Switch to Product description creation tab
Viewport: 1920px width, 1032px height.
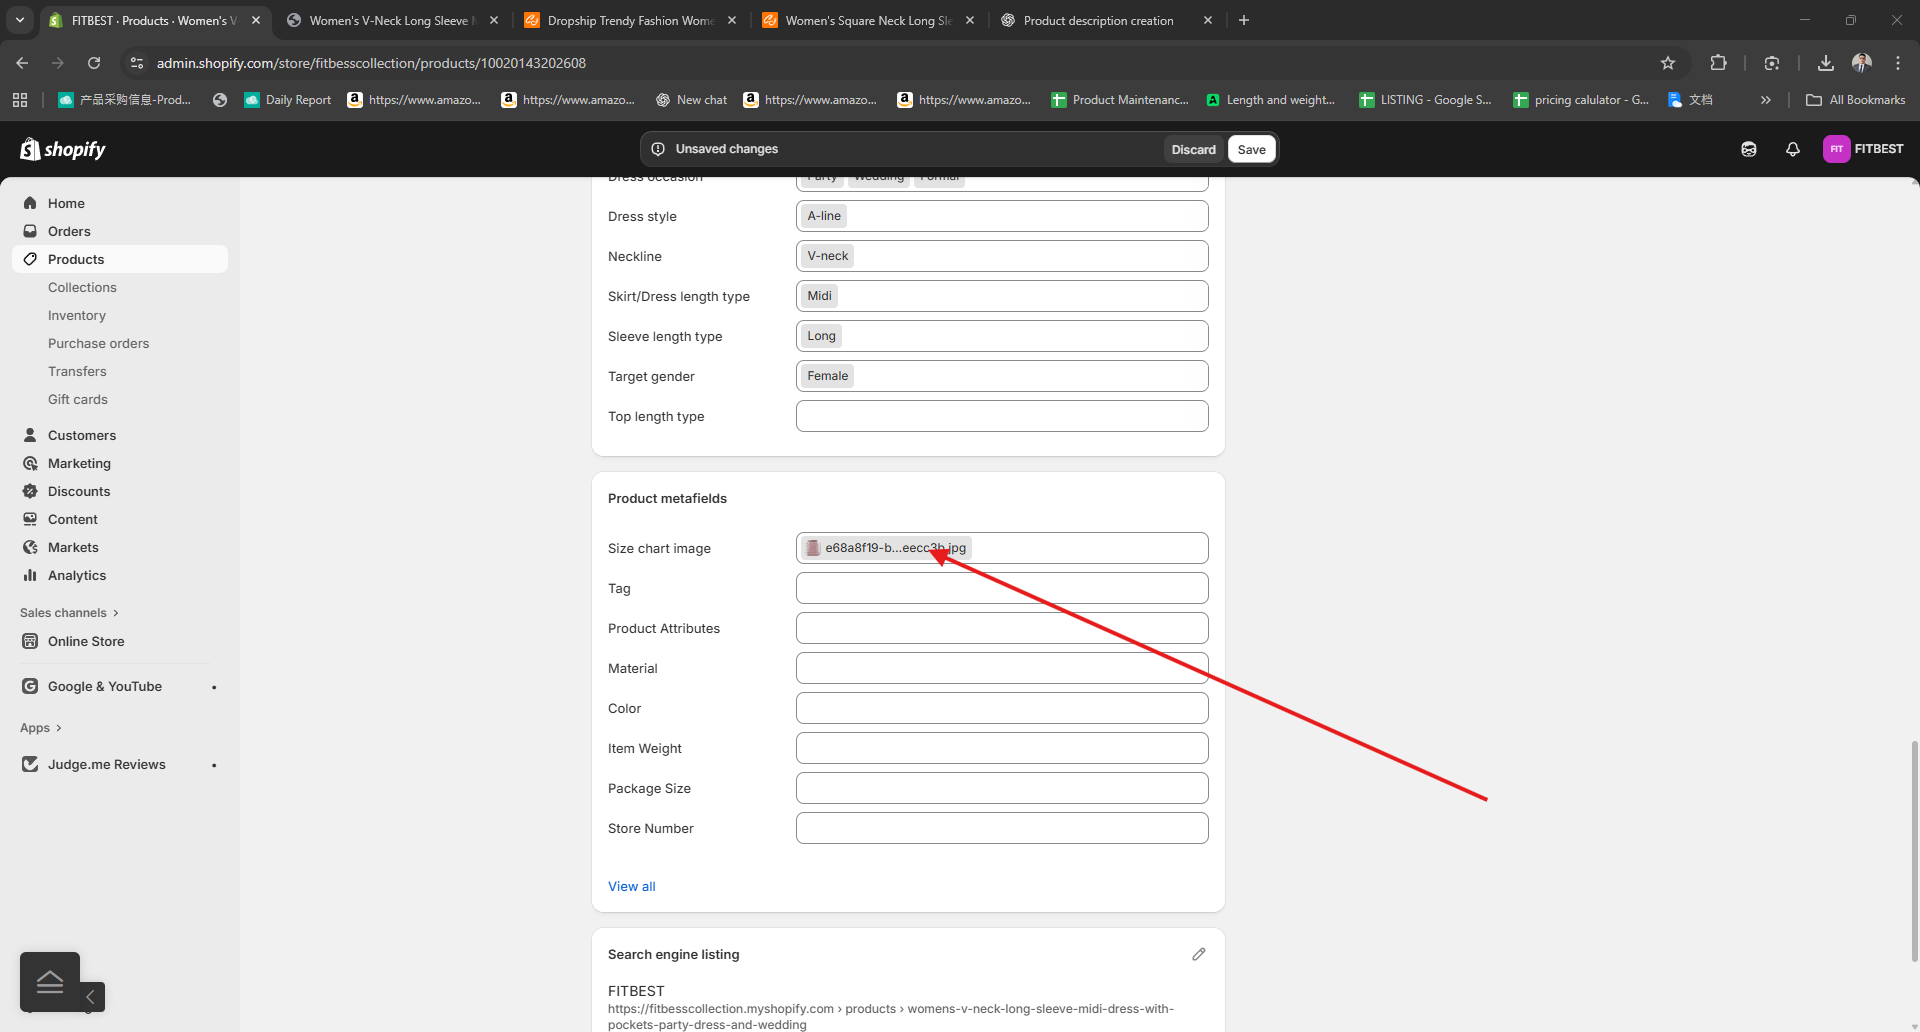point(1098,20)
